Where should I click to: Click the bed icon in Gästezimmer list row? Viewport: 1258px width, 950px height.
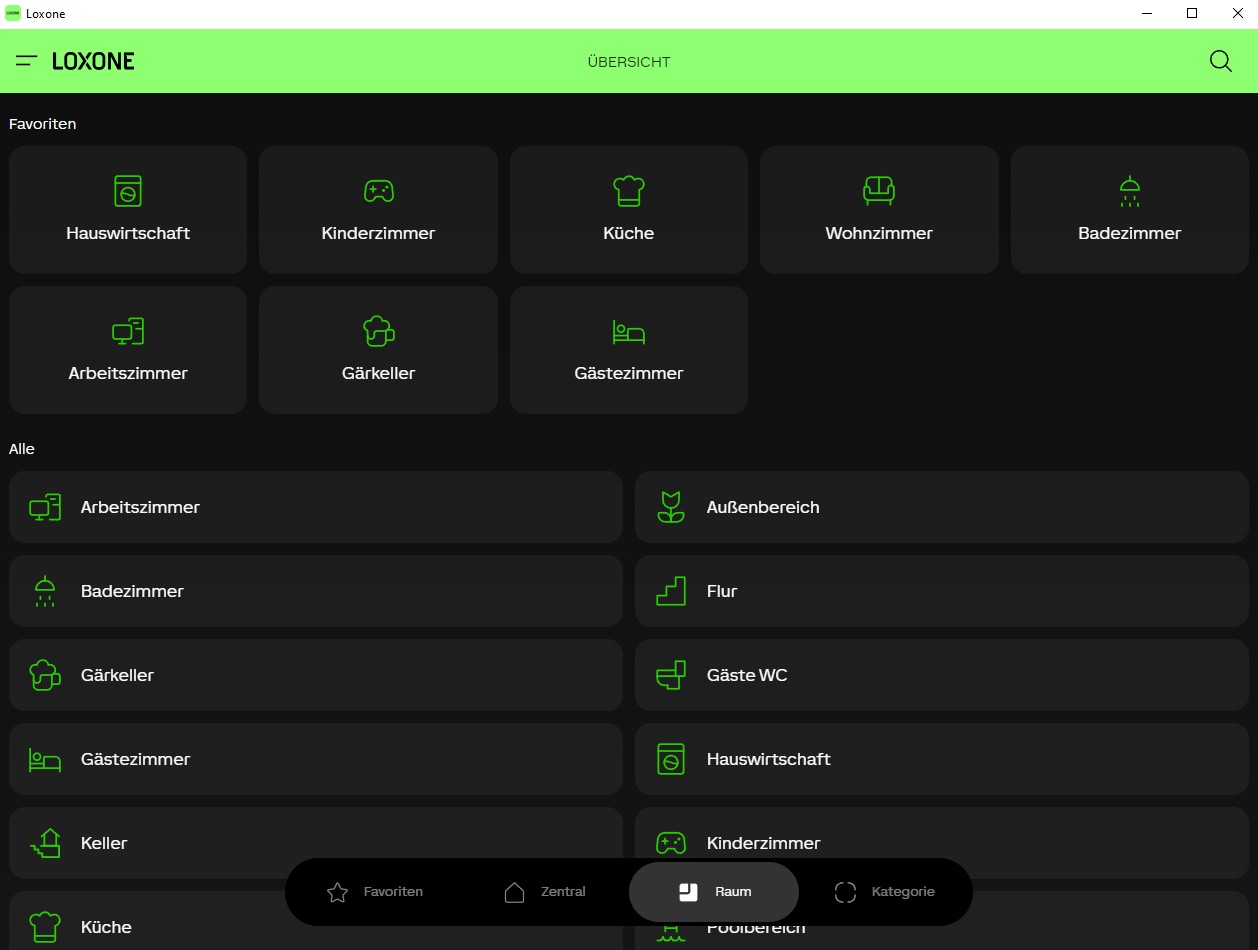pos(45,760)
